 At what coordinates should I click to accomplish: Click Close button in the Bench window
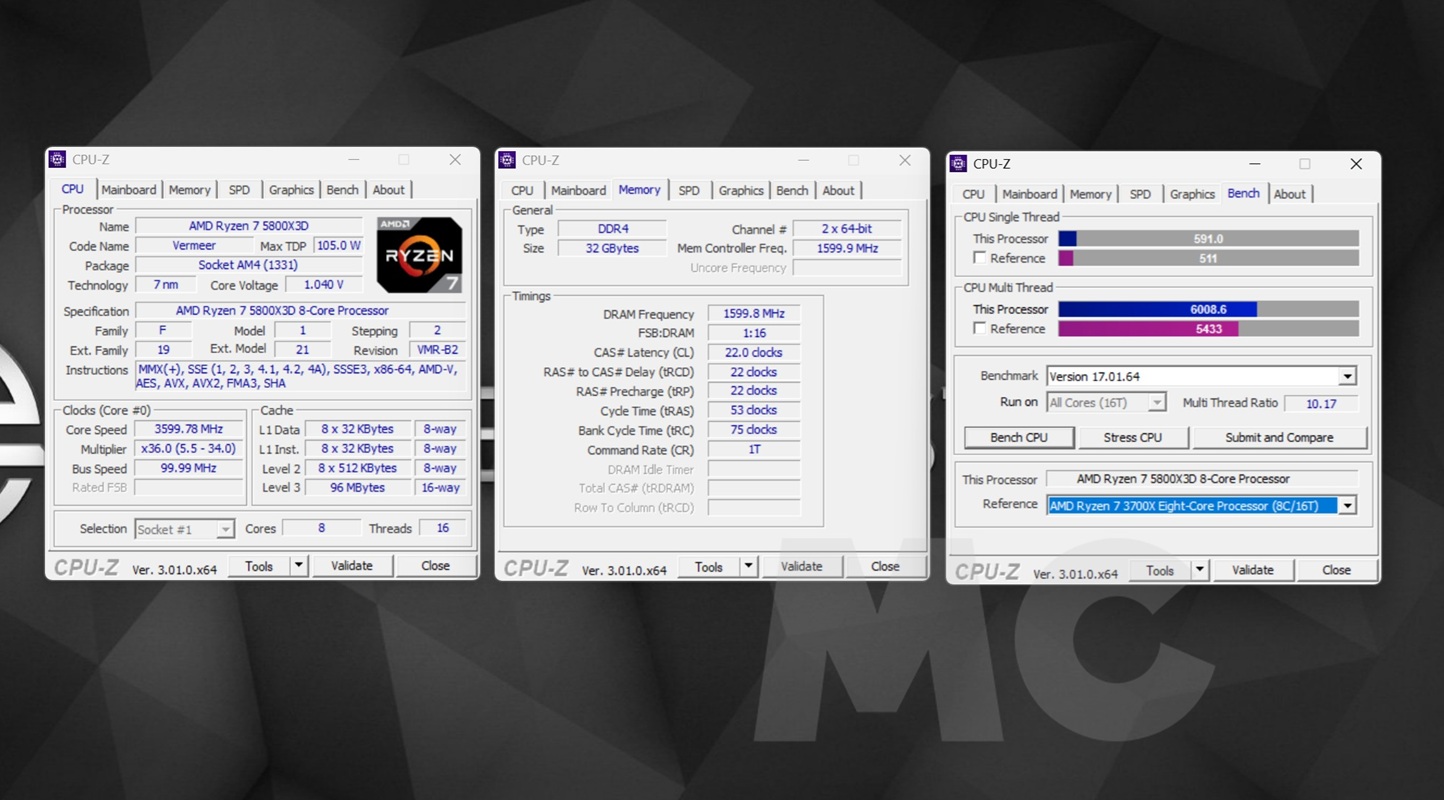click(1336, 571)
